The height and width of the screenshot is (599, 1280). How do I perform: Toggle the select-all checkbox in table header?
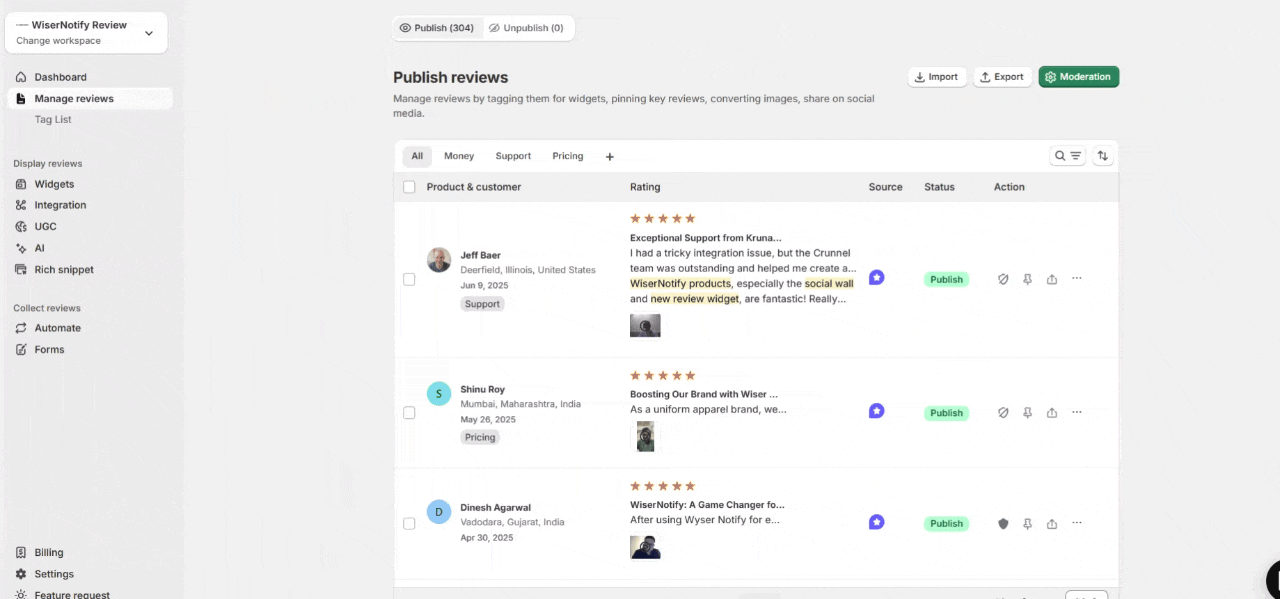[409, 187]
